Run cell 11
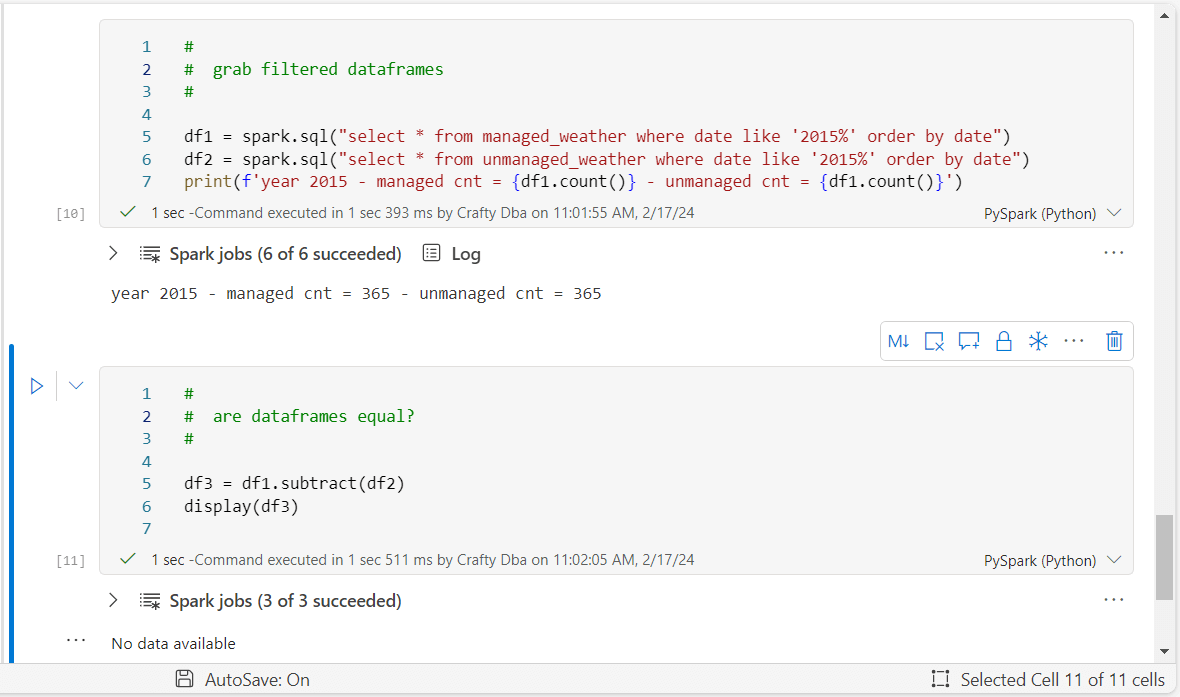This screenshot has height=697, width=1180. tap(37, 386)
